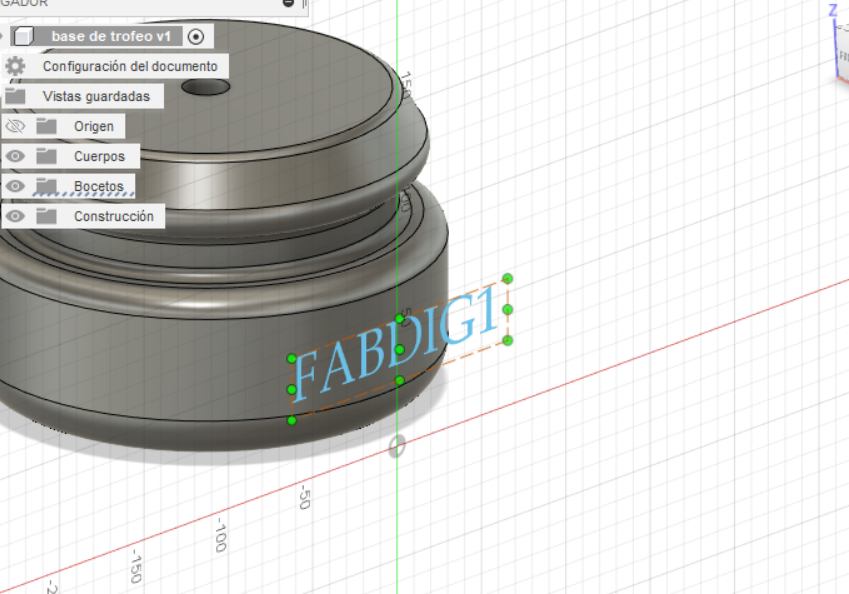Click the top-left corner handle of the FABDIG1 text box
Image resolution: width=849 pixels, height=594 pixels.
291,358
